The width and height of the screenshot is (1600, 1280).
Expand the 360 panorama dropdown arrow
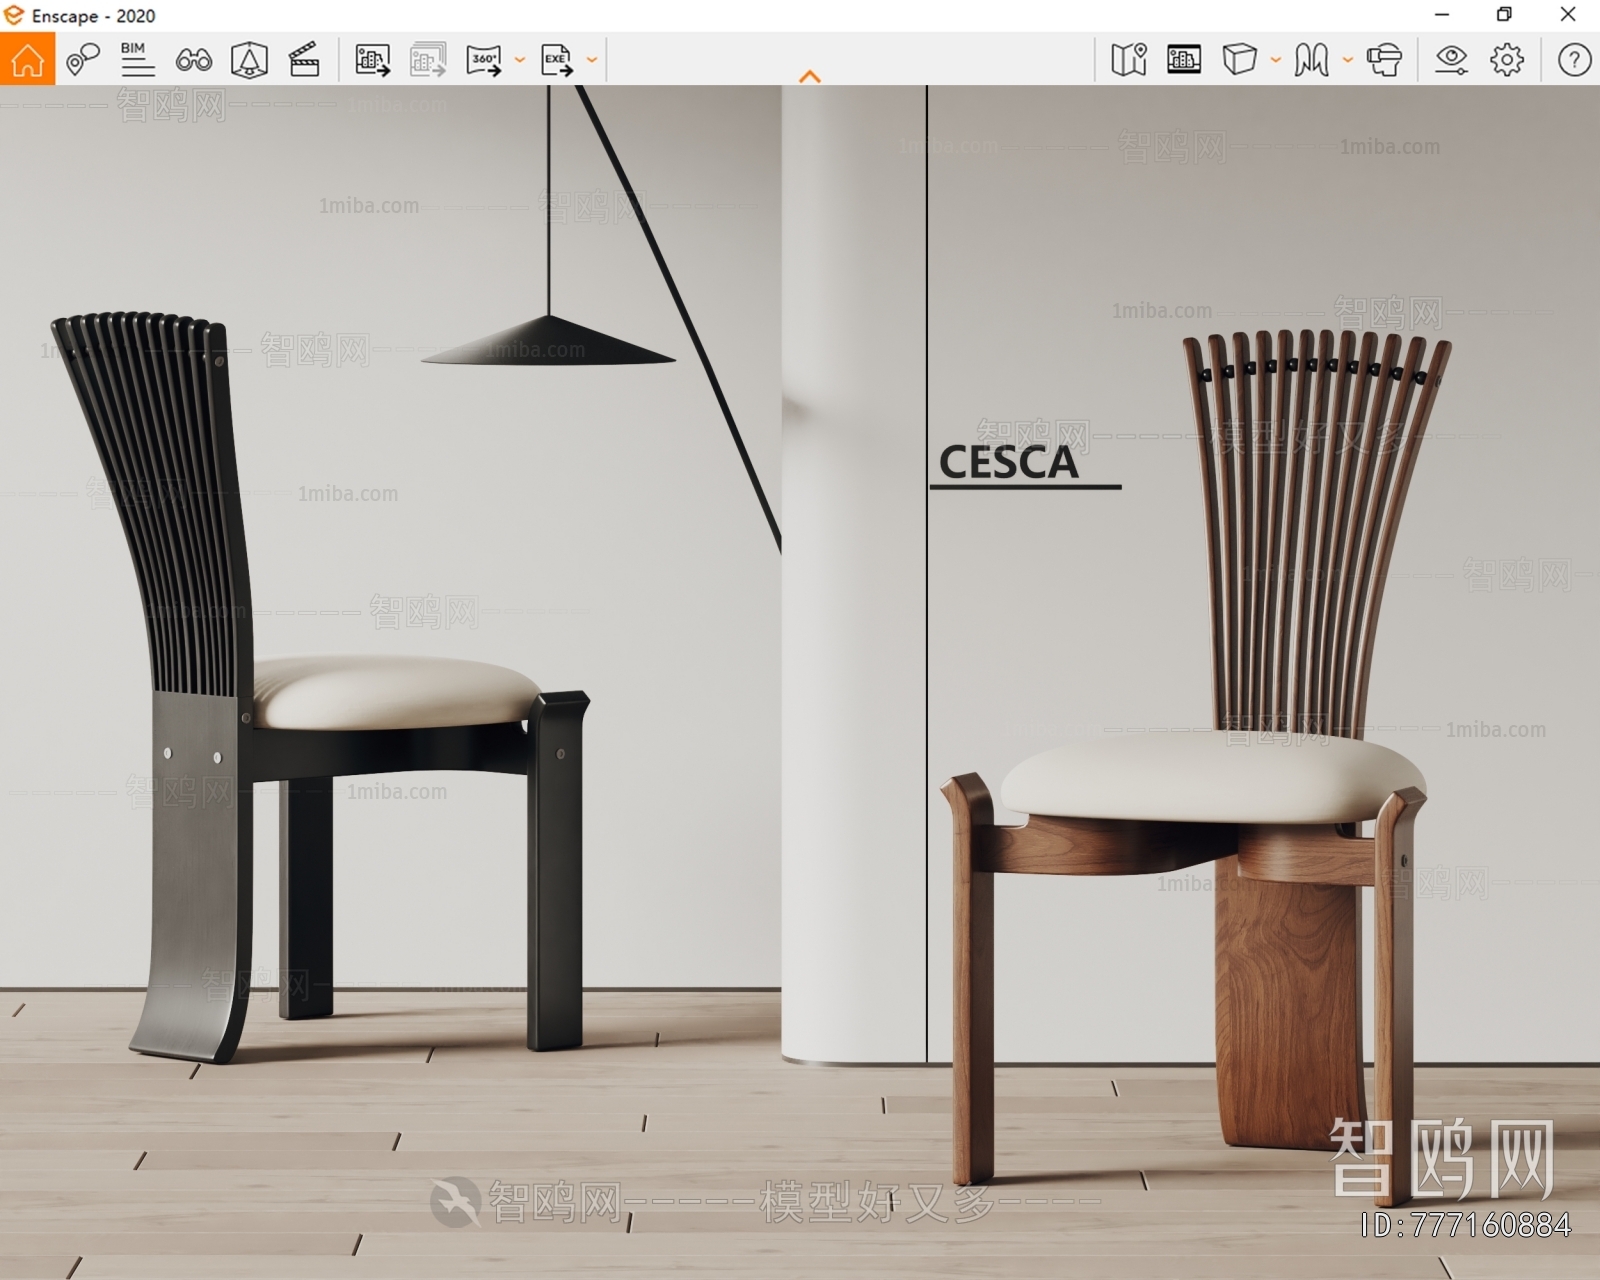[519, 60]
